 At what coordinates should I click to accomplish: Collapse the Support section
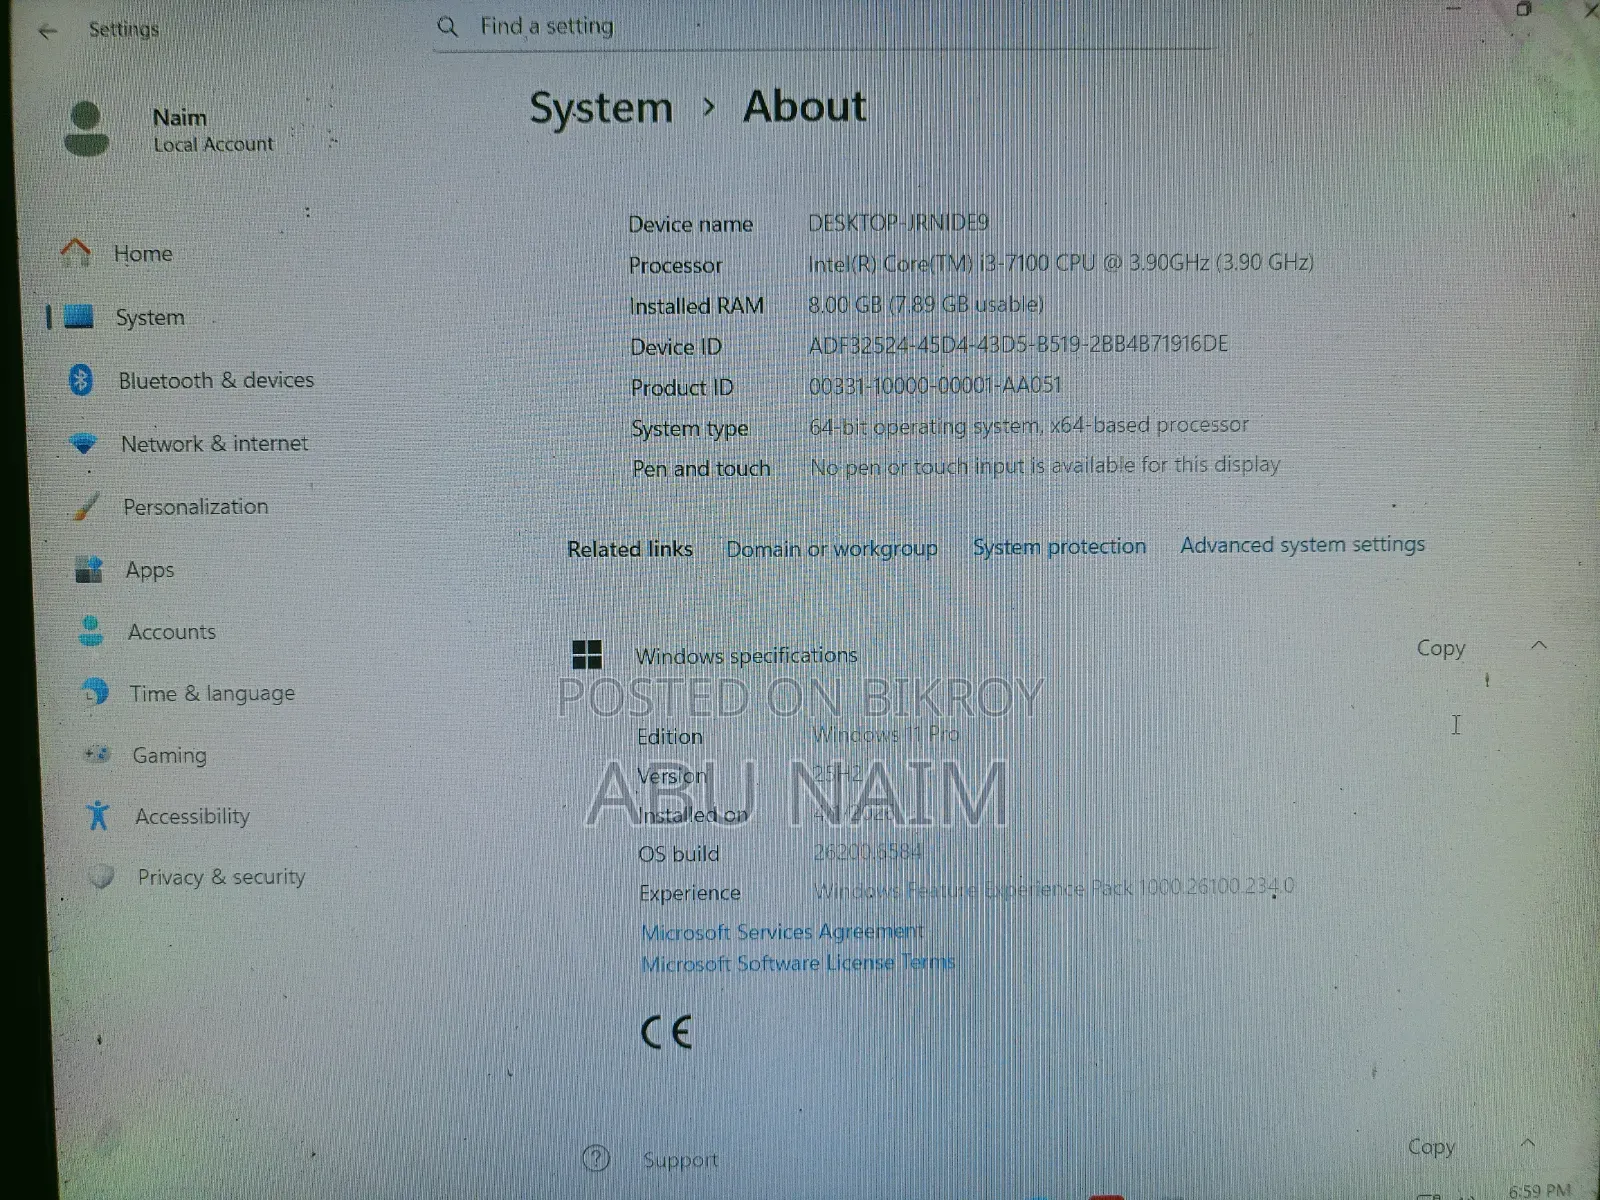click(x=1527, y=1143)
